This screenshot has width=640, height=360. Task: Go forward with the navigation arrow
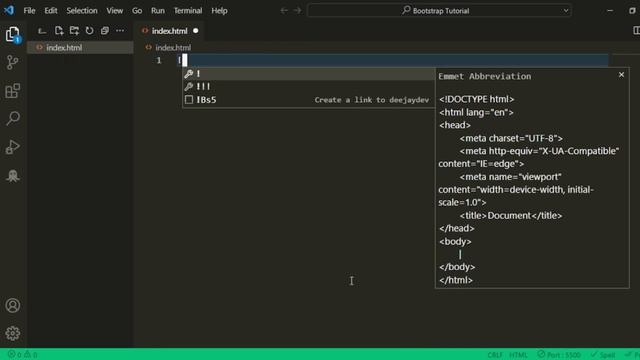click(x=298, y=11)
